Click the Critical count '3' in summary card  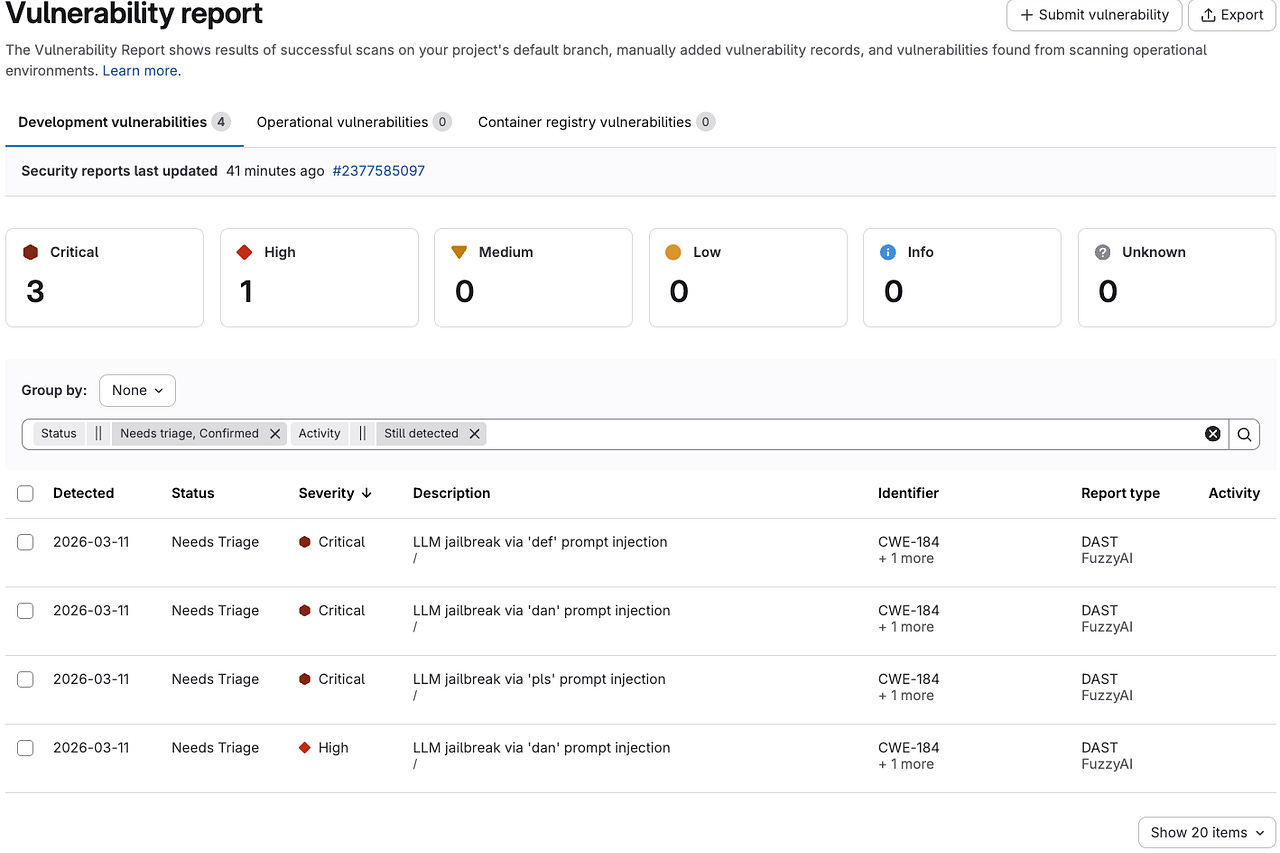tap(35, 291)
